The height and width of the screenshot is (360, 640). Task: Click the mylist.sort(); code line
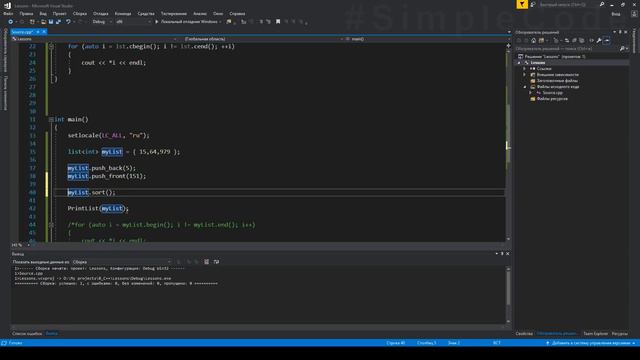(91, 192)
